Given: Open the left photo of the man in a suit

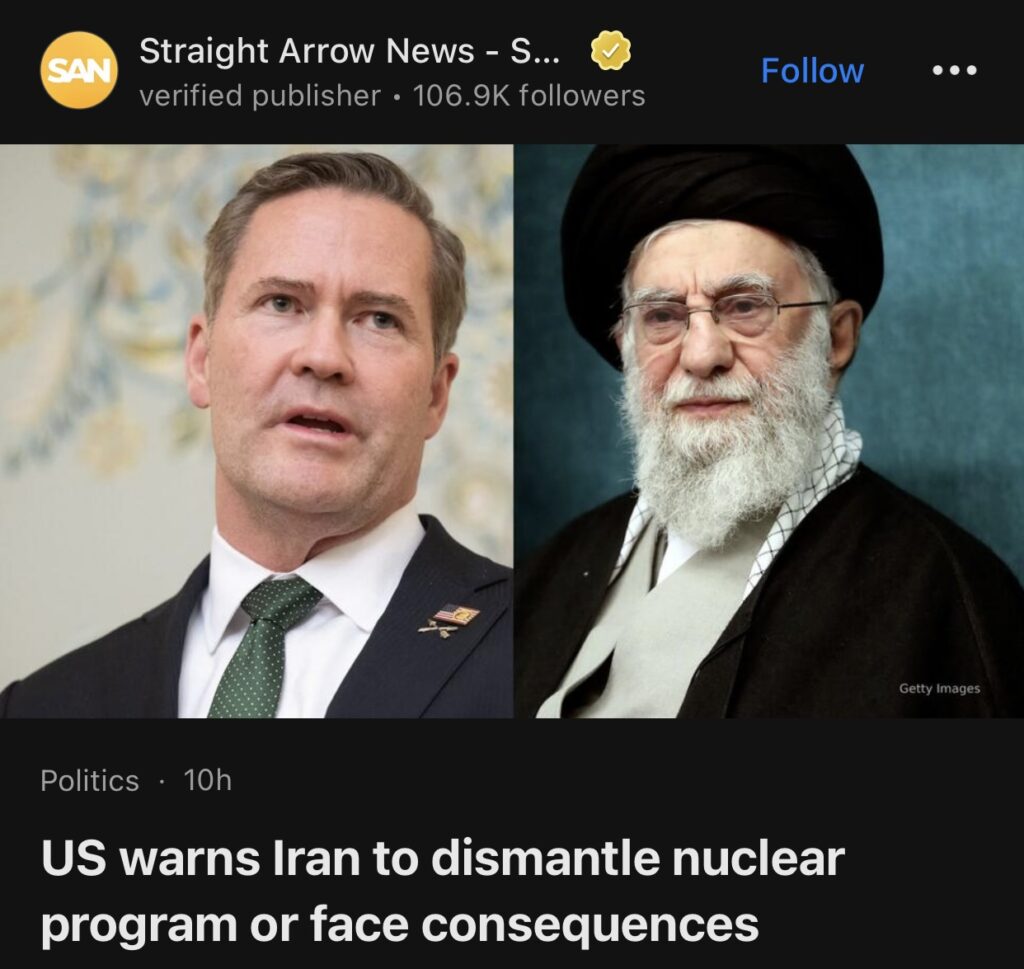Looking at the screenshot, I should [x=256, y=431].
